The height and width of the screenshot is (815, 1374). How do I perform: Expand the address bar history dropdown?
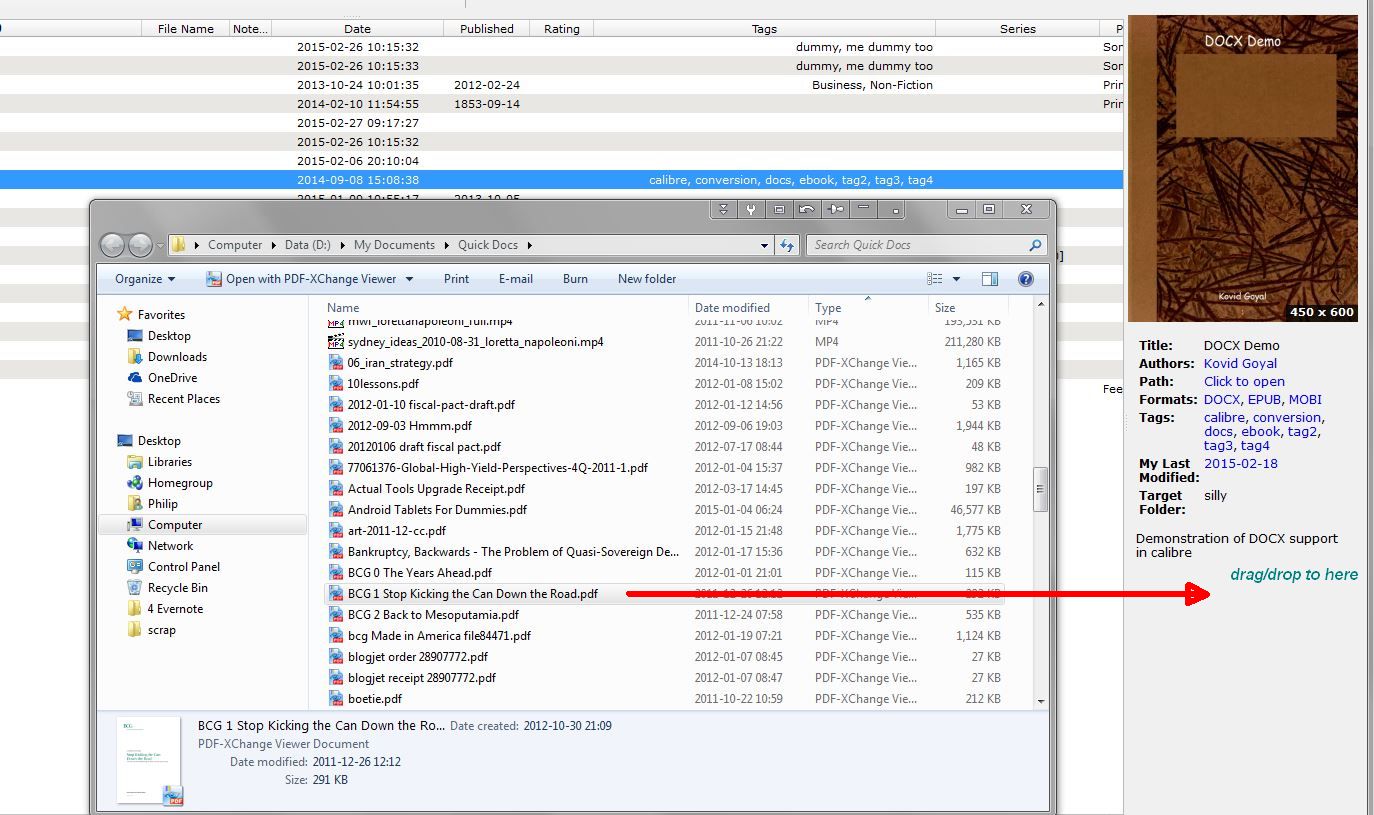[765, 245]
